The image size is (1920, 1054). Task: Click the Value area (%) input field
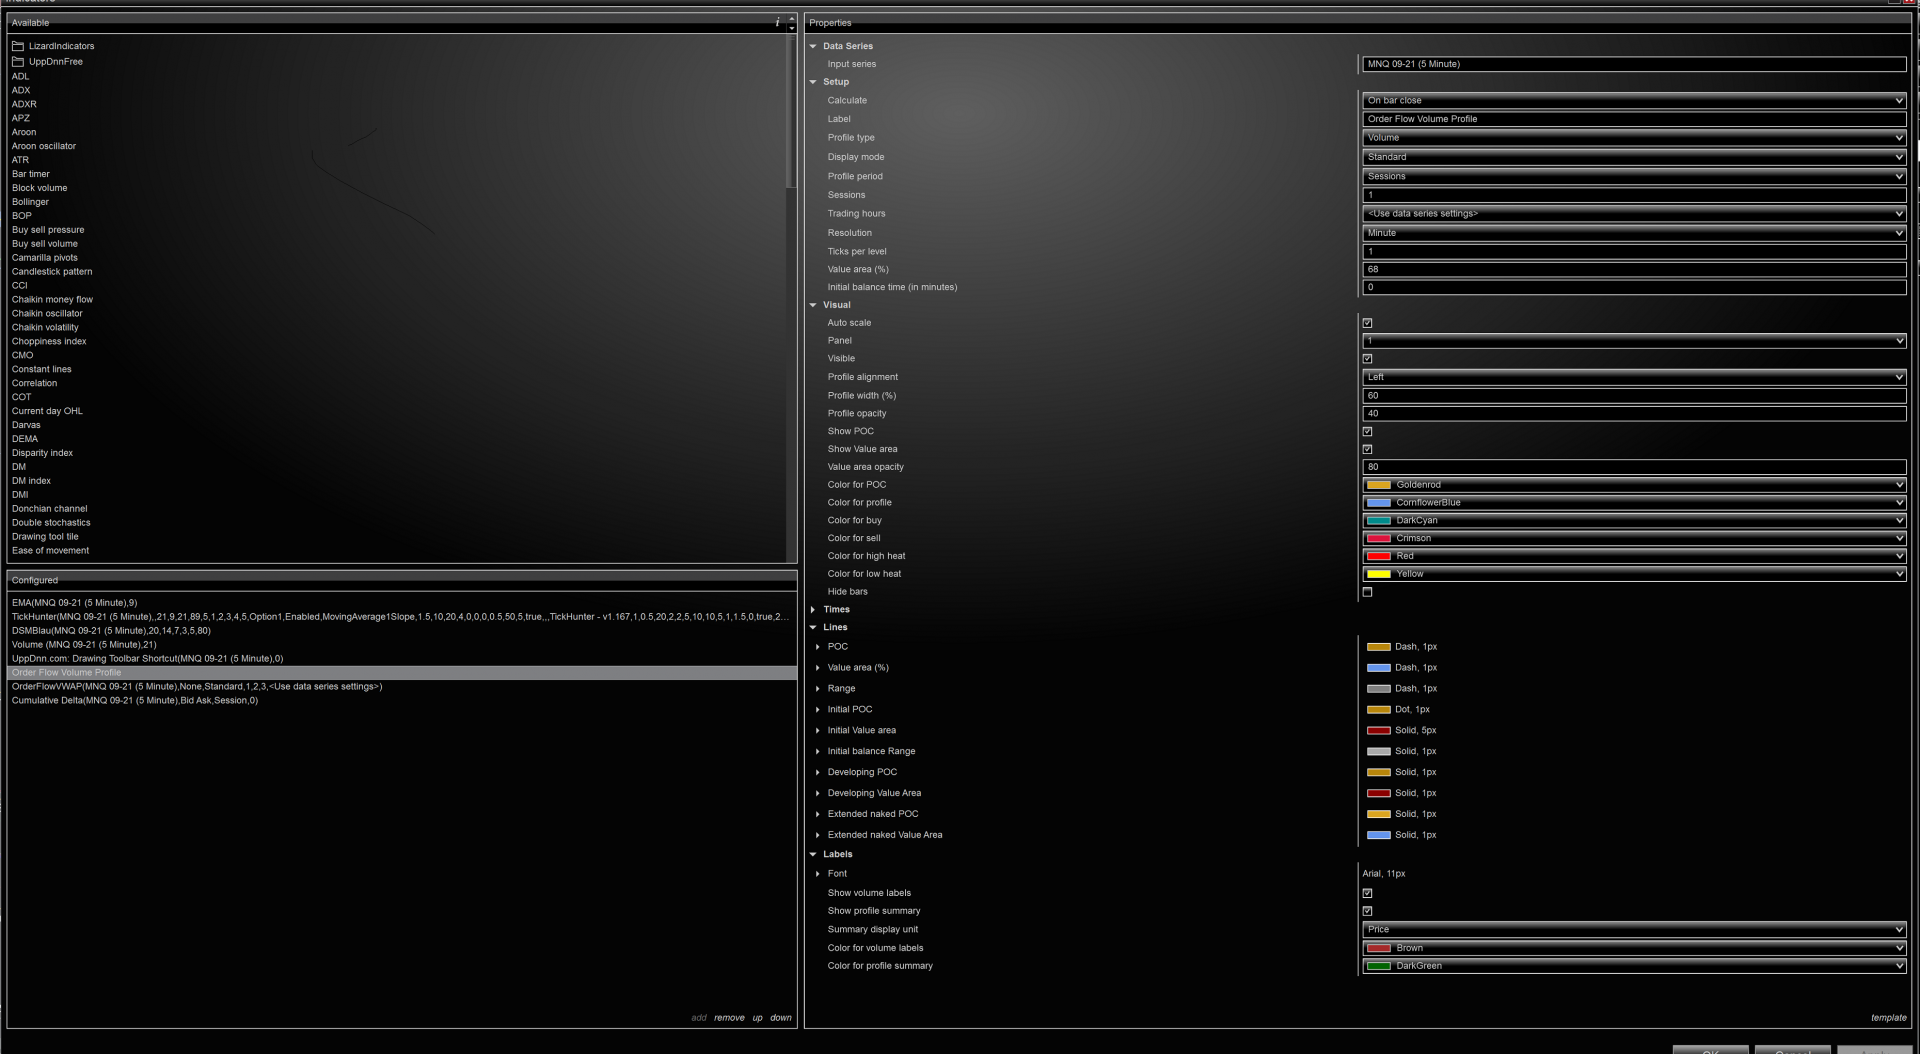1634,270
